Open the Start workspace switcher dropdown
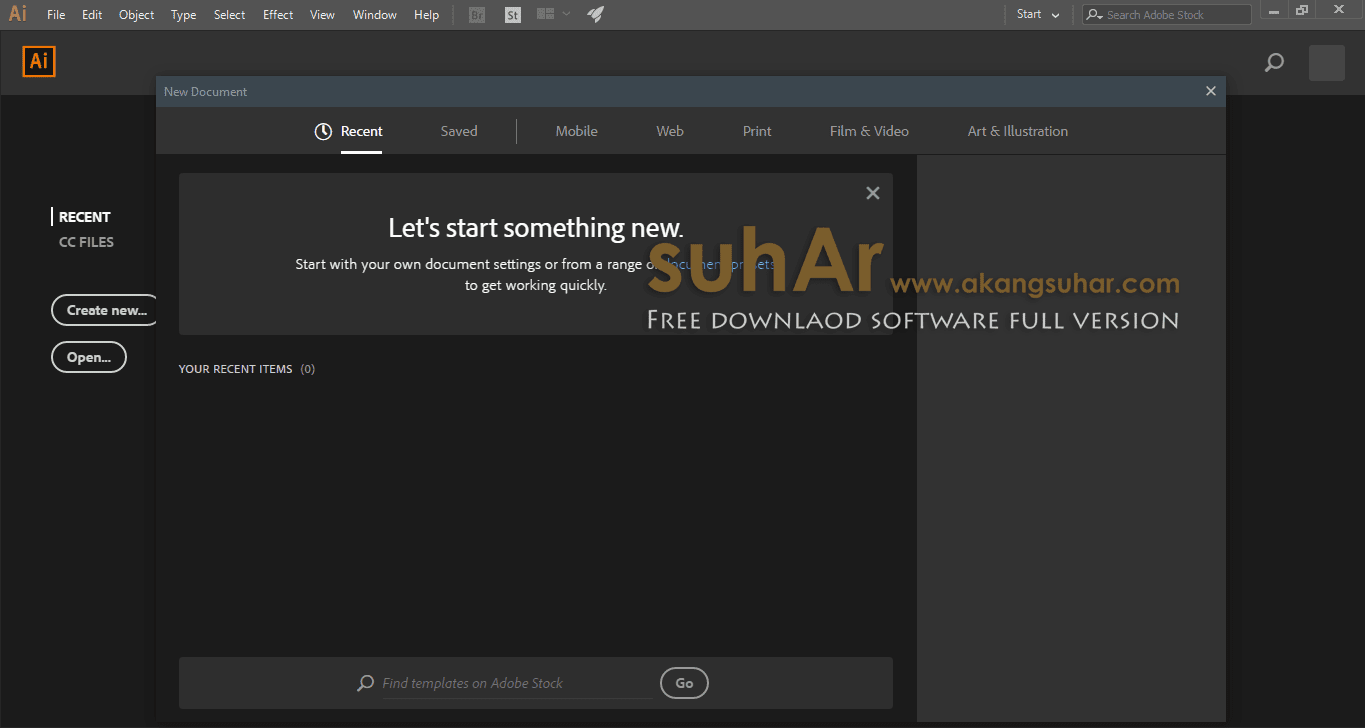 coord(1038,14)
